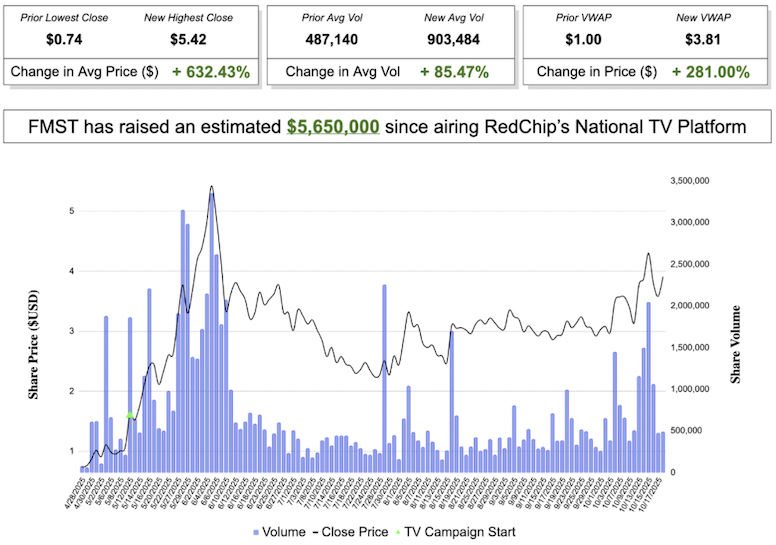Click the $5,650,000 underlined amount
776x545 pixels.
[333, 127]
